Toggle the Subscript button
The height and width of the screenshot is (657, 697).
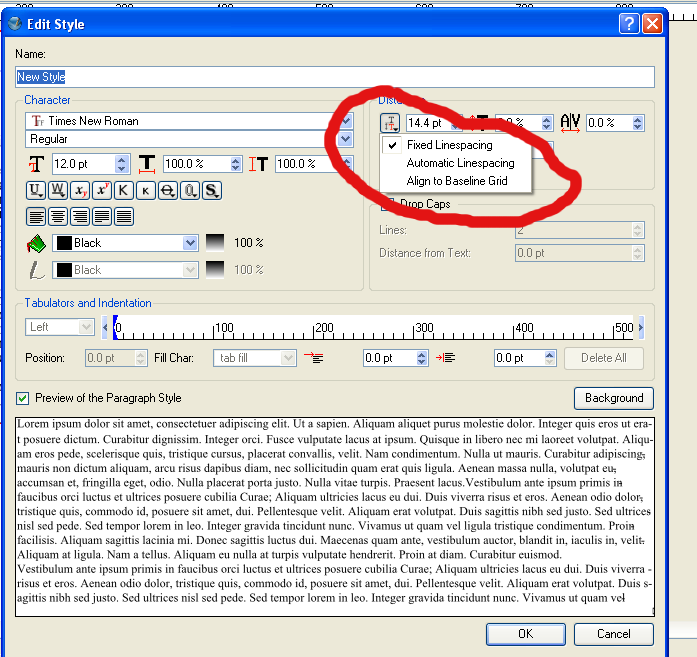pyautogui.click(x=80, y=190)
